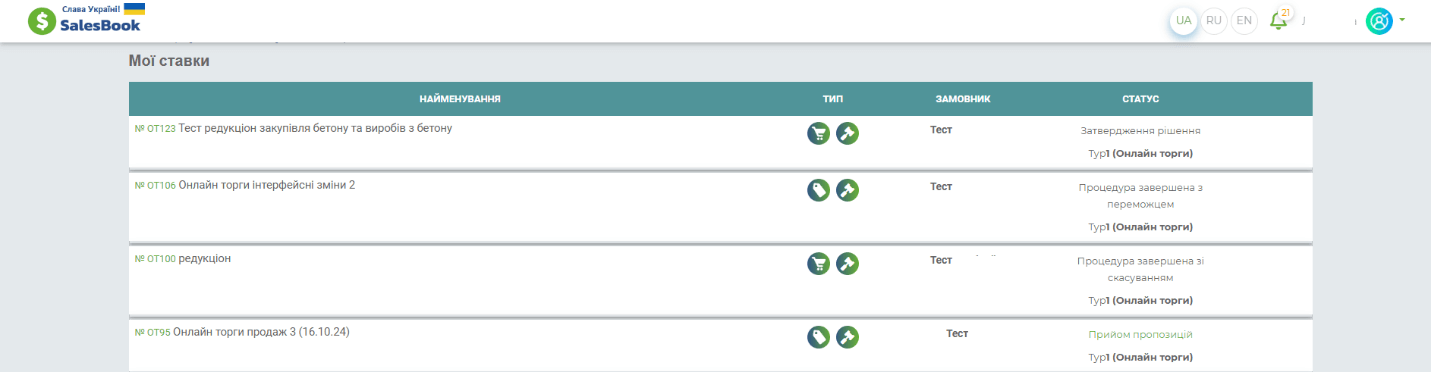1431x372 pixels.
Task: Click auction hammer icon for OT106
Action: [x=848, y=190]
